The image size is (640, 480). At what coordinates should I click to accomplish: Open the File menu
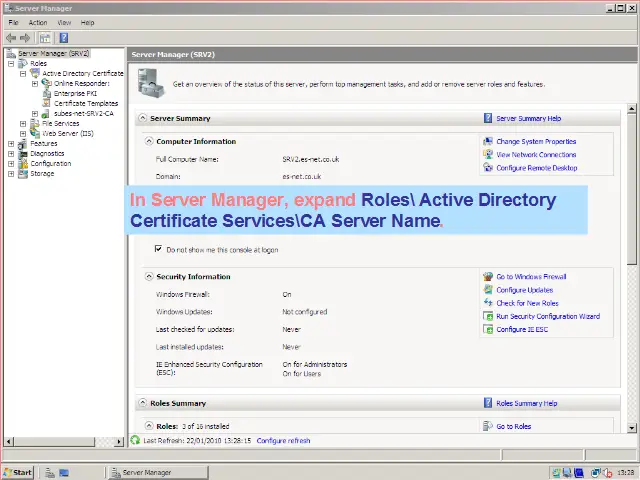(x=13, y=22)
